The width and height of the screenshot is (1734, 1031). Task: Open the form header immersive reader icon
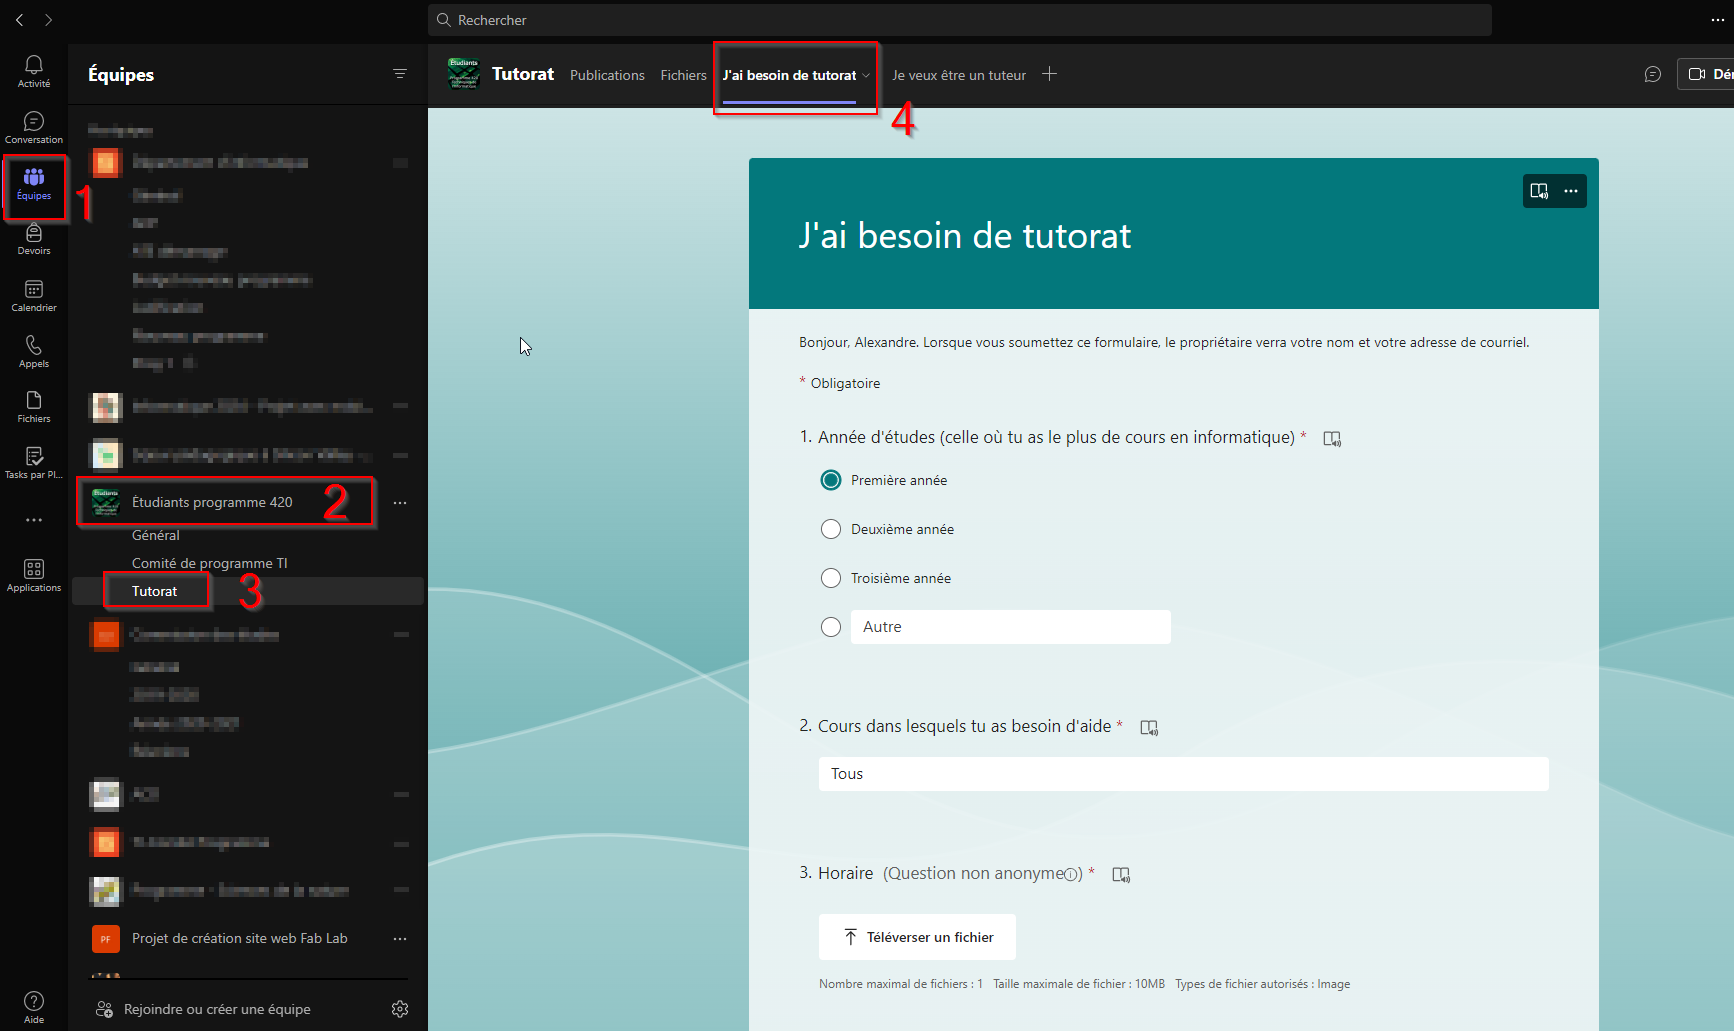[1539, 191]
